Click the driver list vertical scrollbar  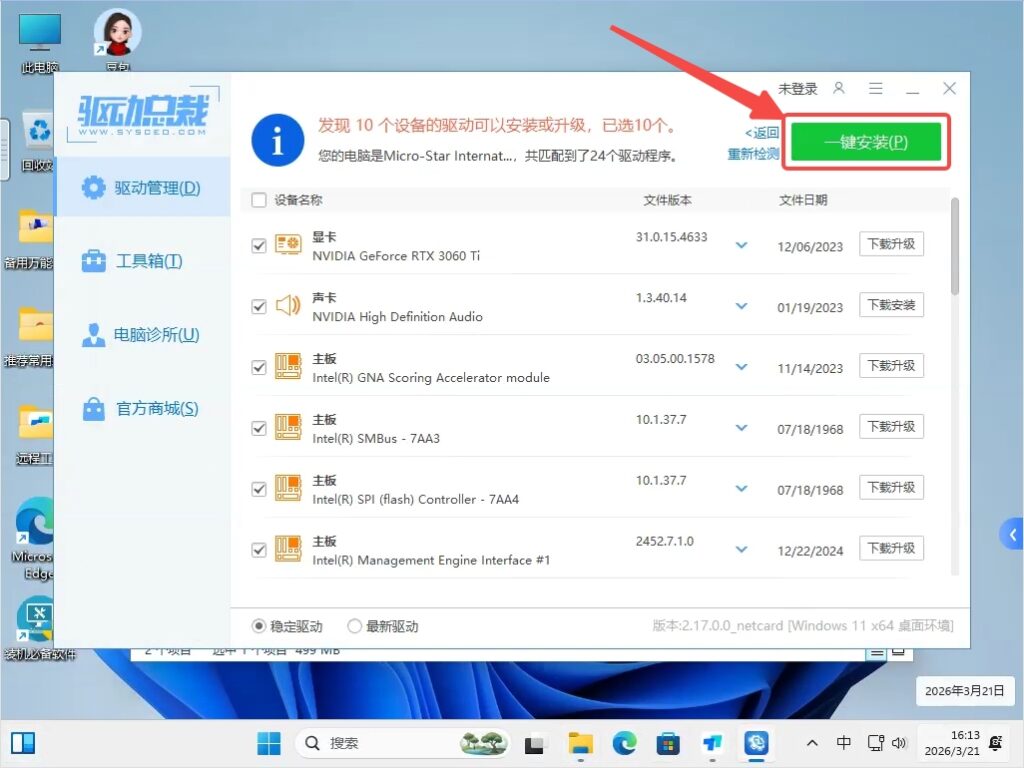955,246
